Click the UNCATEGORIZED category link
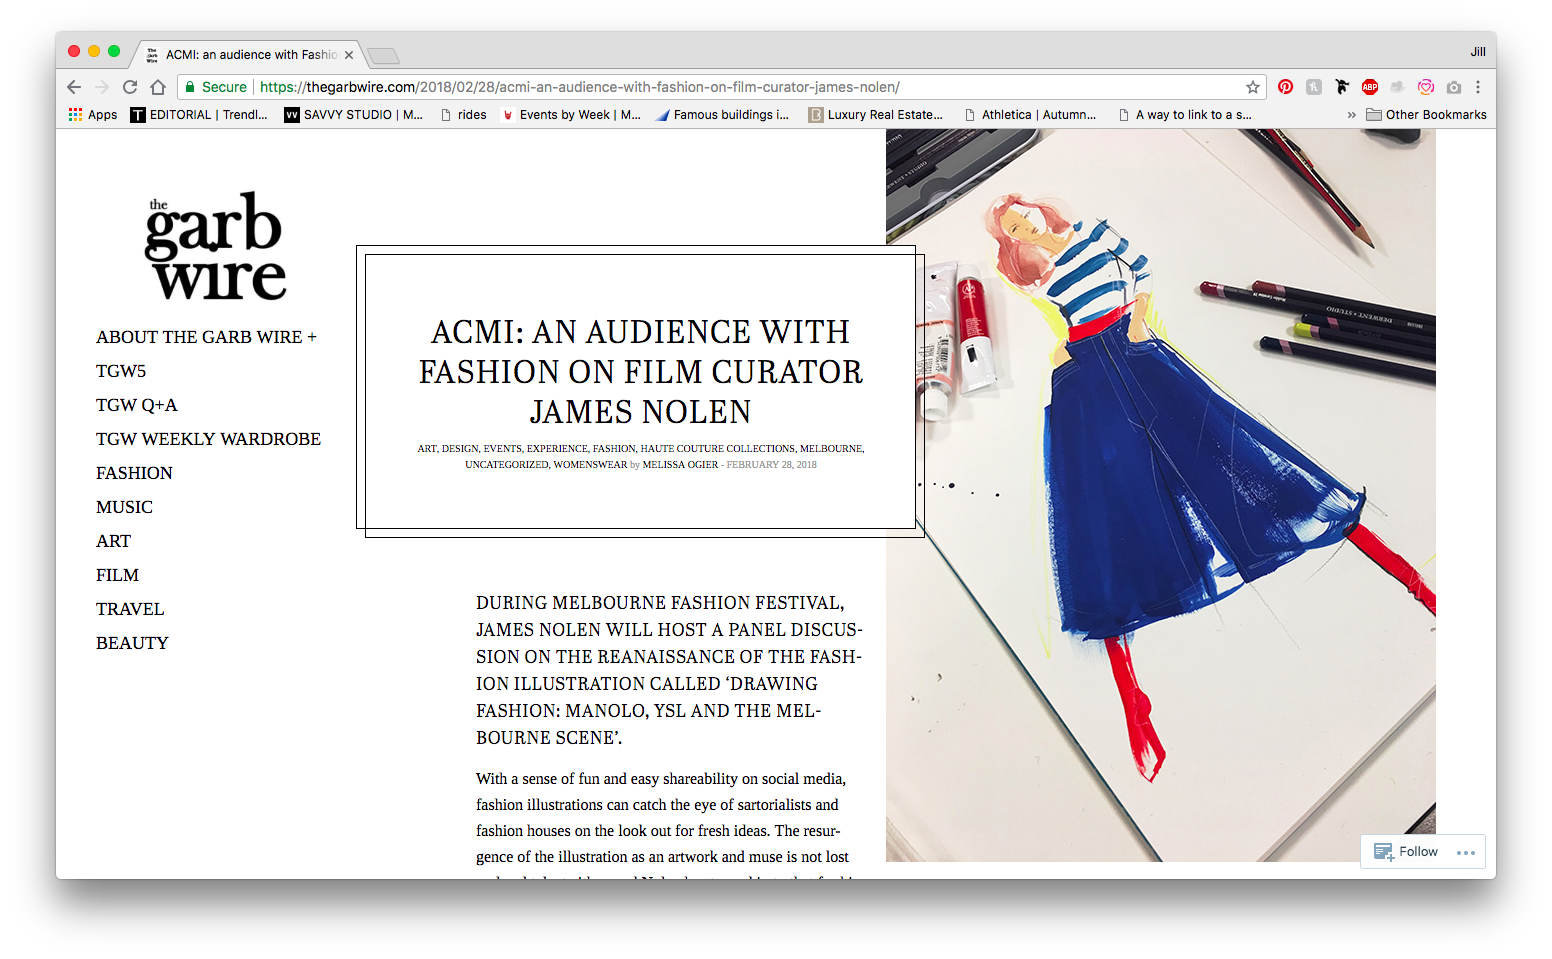The height and width of the screenshot is (959, 1552). [507, 465]
